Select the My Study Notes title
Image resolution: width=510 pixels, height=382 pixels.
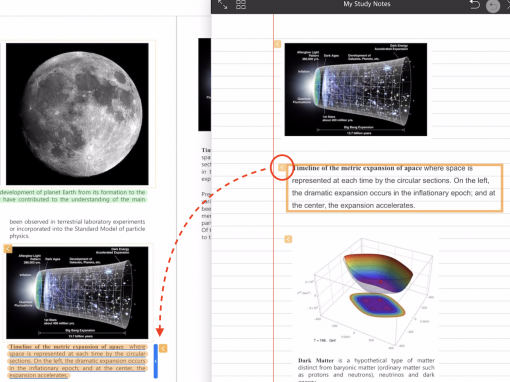[x=367, y=4]
